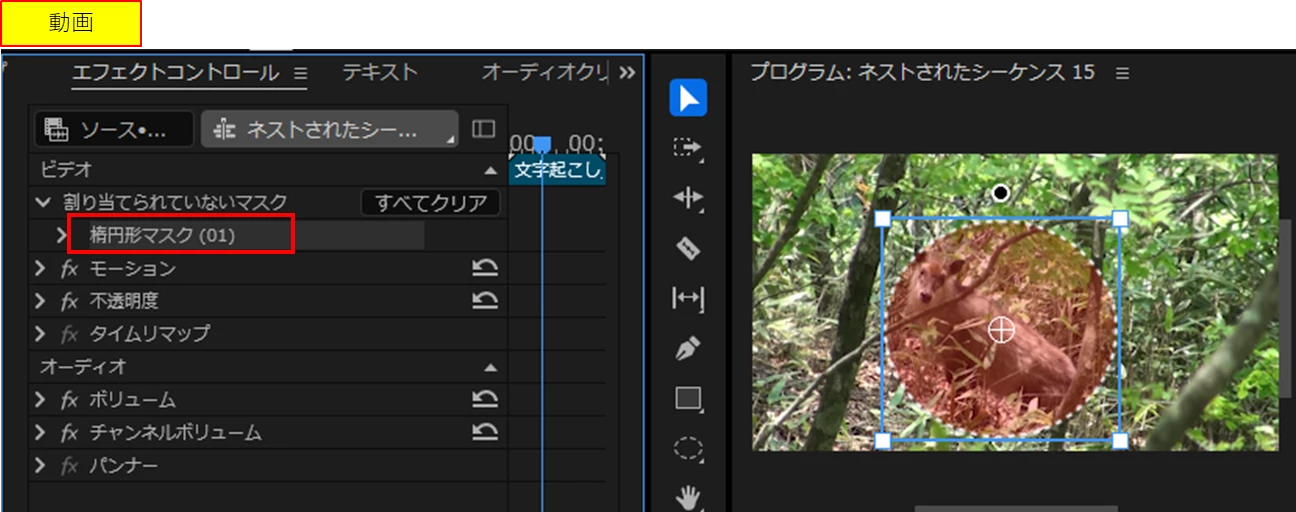Toggle fx for ボリューム effect

[x=69, y=400]
